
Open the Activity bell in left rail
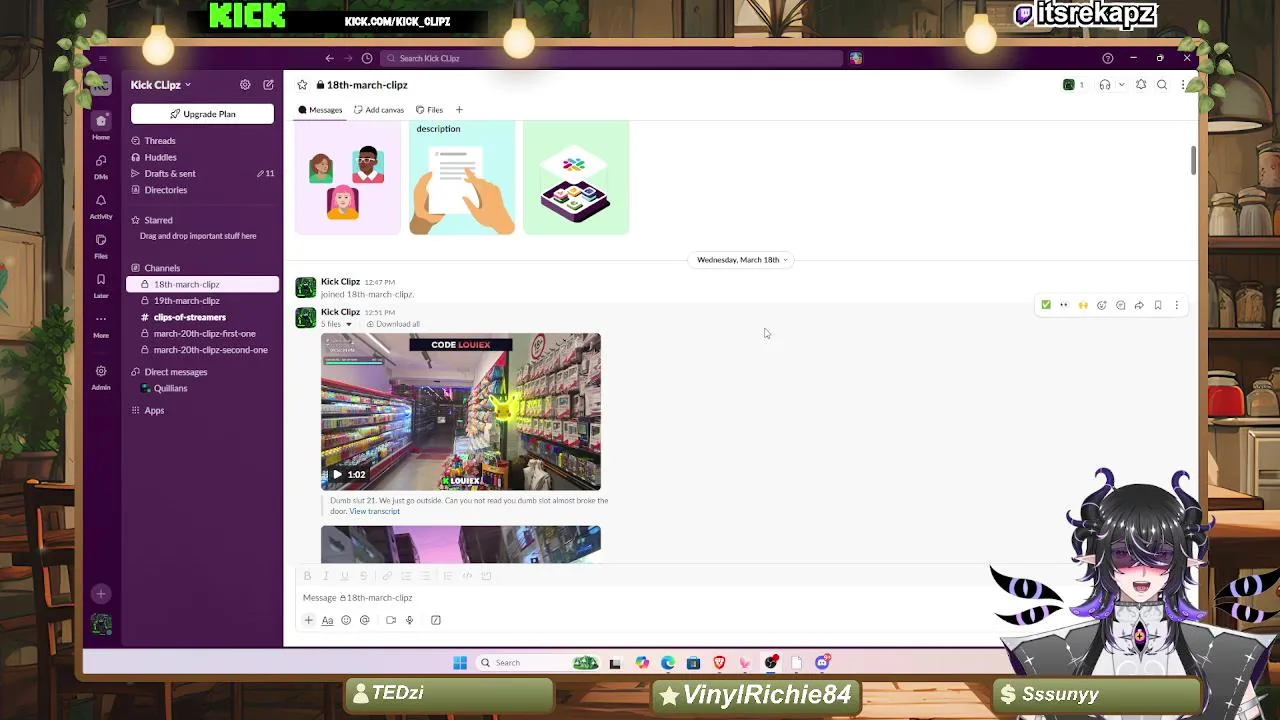(x=101, y=205)
